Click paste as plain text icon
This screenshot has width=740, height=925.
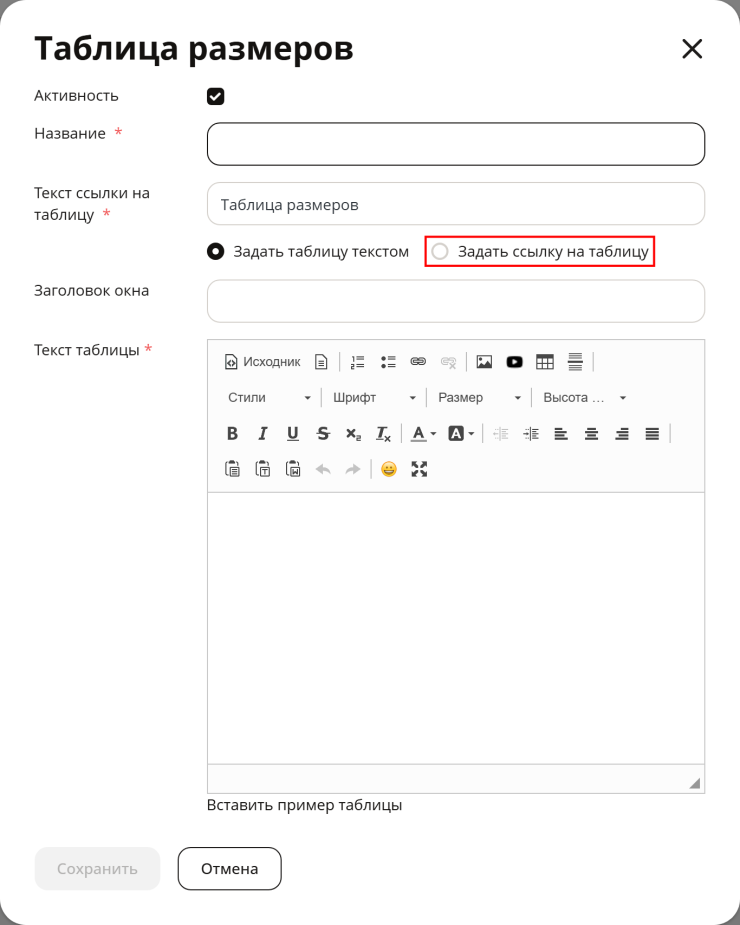pyautogui.click(x=263, y=470)
